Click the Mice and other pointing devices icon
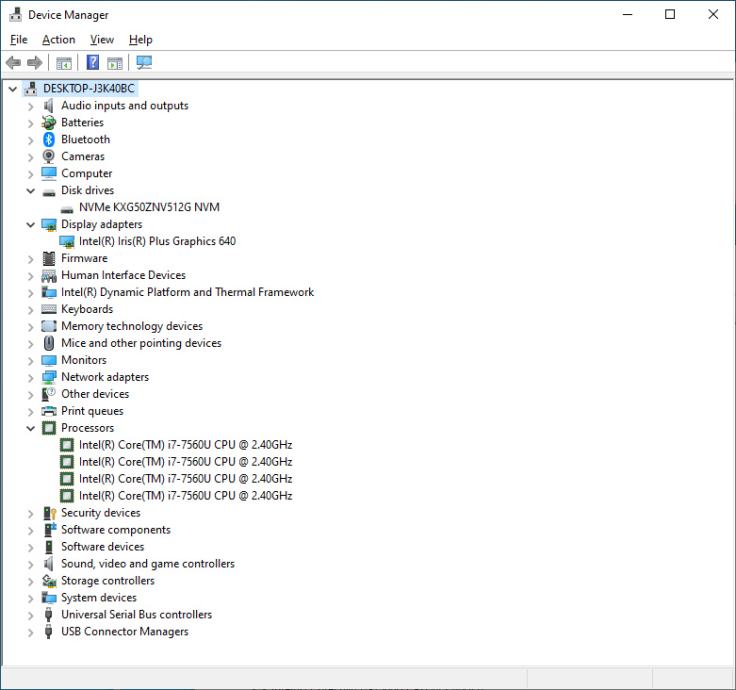This screenshot has height=690, width=736. 49,343
